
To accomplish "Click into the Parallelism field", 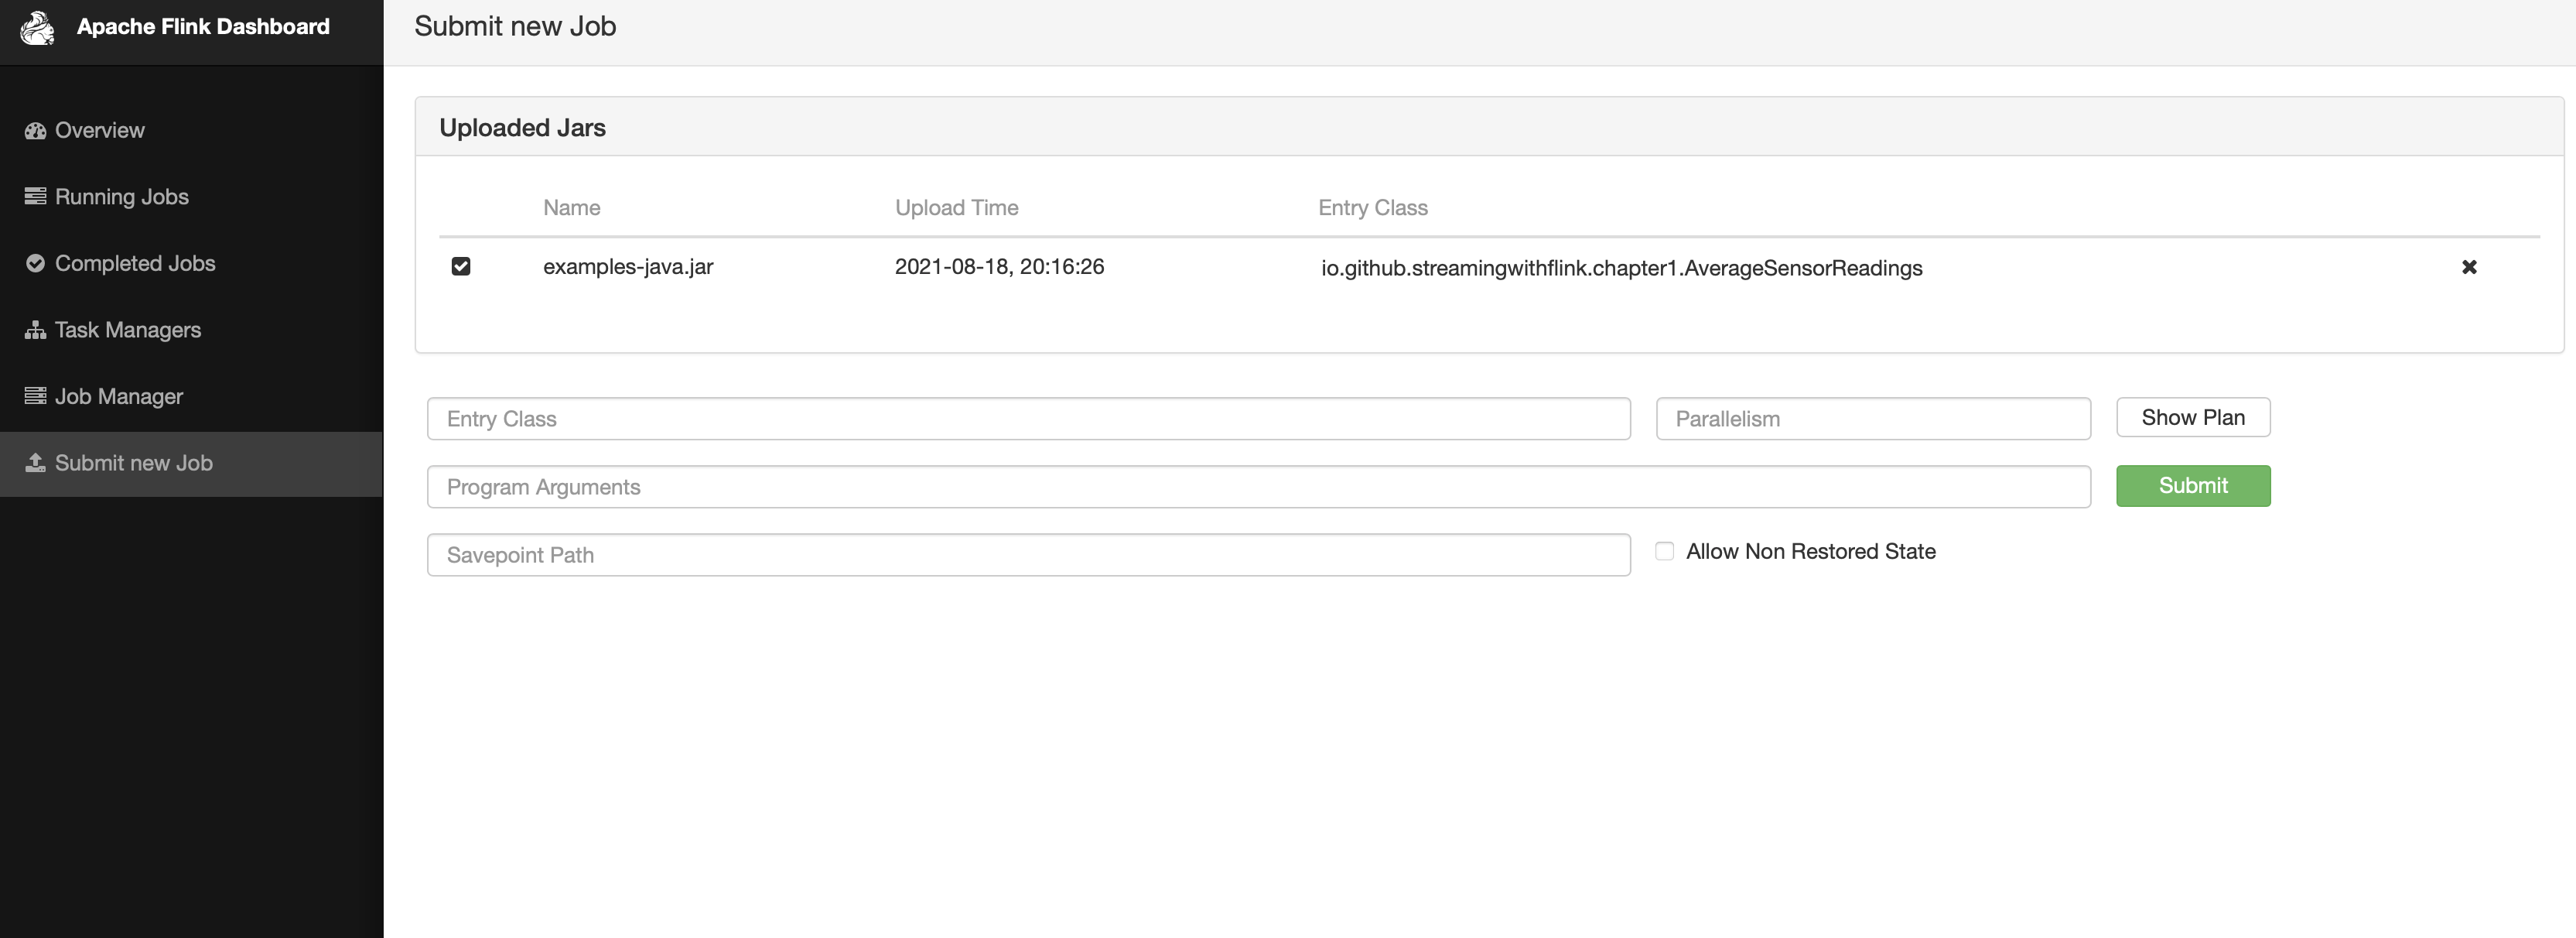I will coord(1872,419).
